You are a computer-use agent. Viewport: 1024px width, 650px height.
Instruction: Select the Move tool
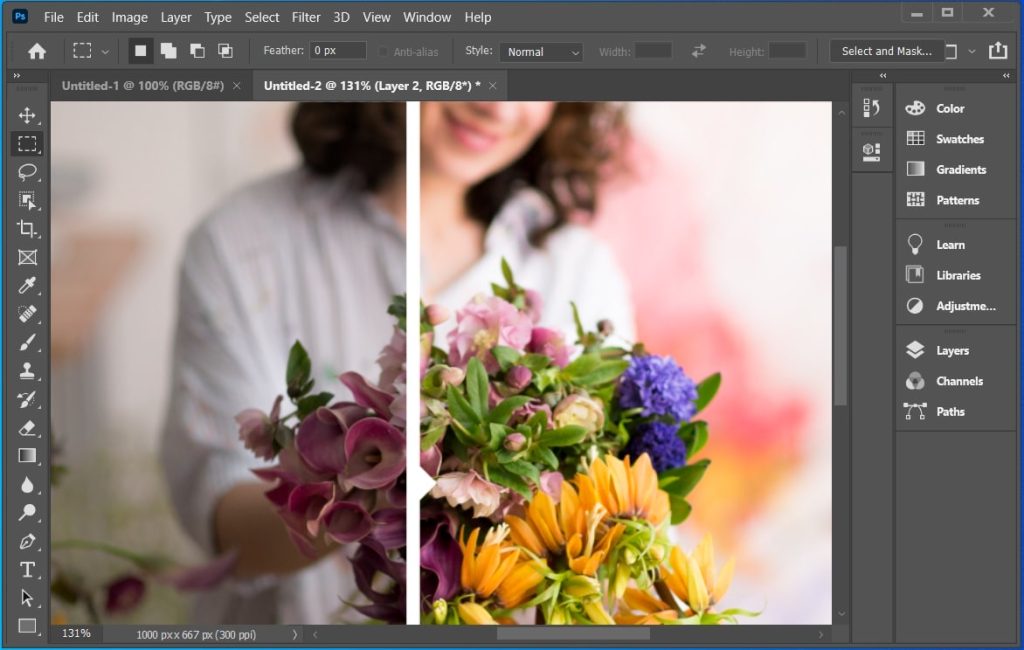[27, 115]
